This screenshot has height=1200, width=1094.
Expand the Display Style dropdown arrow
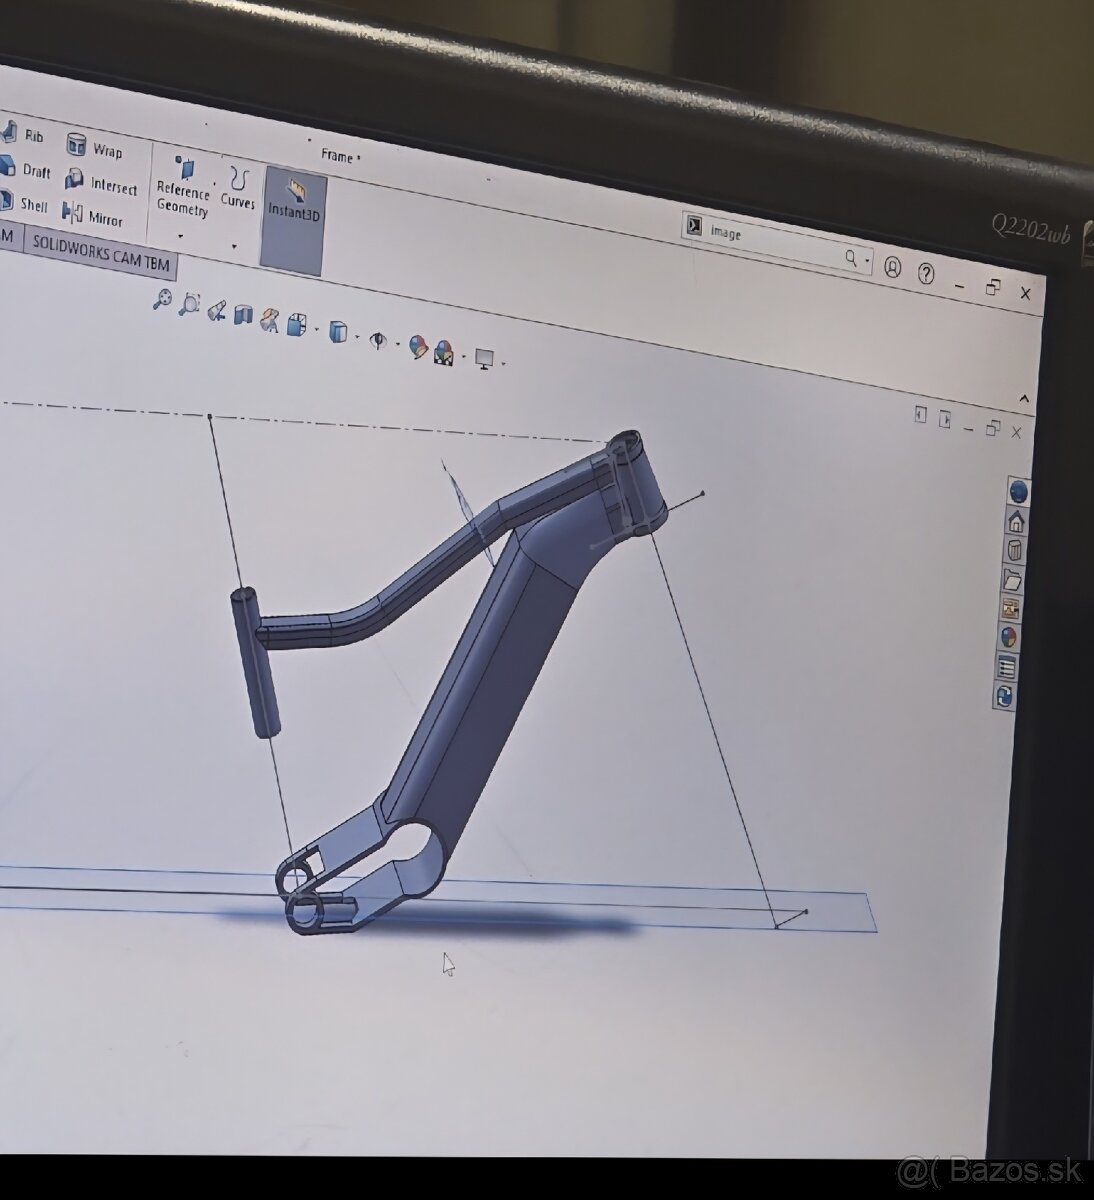[357, 335]
